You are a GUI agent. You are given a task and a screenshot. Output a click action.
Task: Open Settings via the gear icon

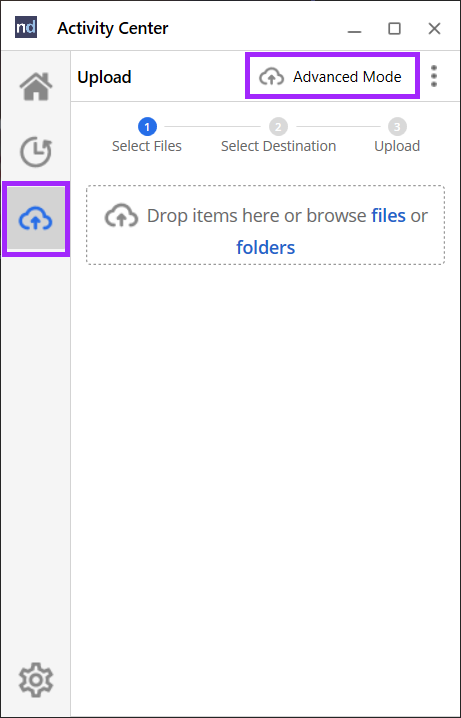pos(36,680)
